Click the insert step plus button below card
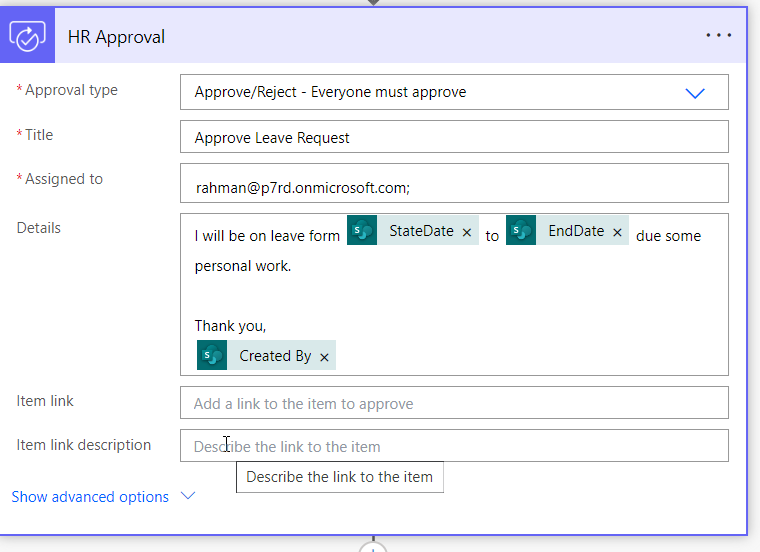760x552 pixels. click(x=373, y=548)
